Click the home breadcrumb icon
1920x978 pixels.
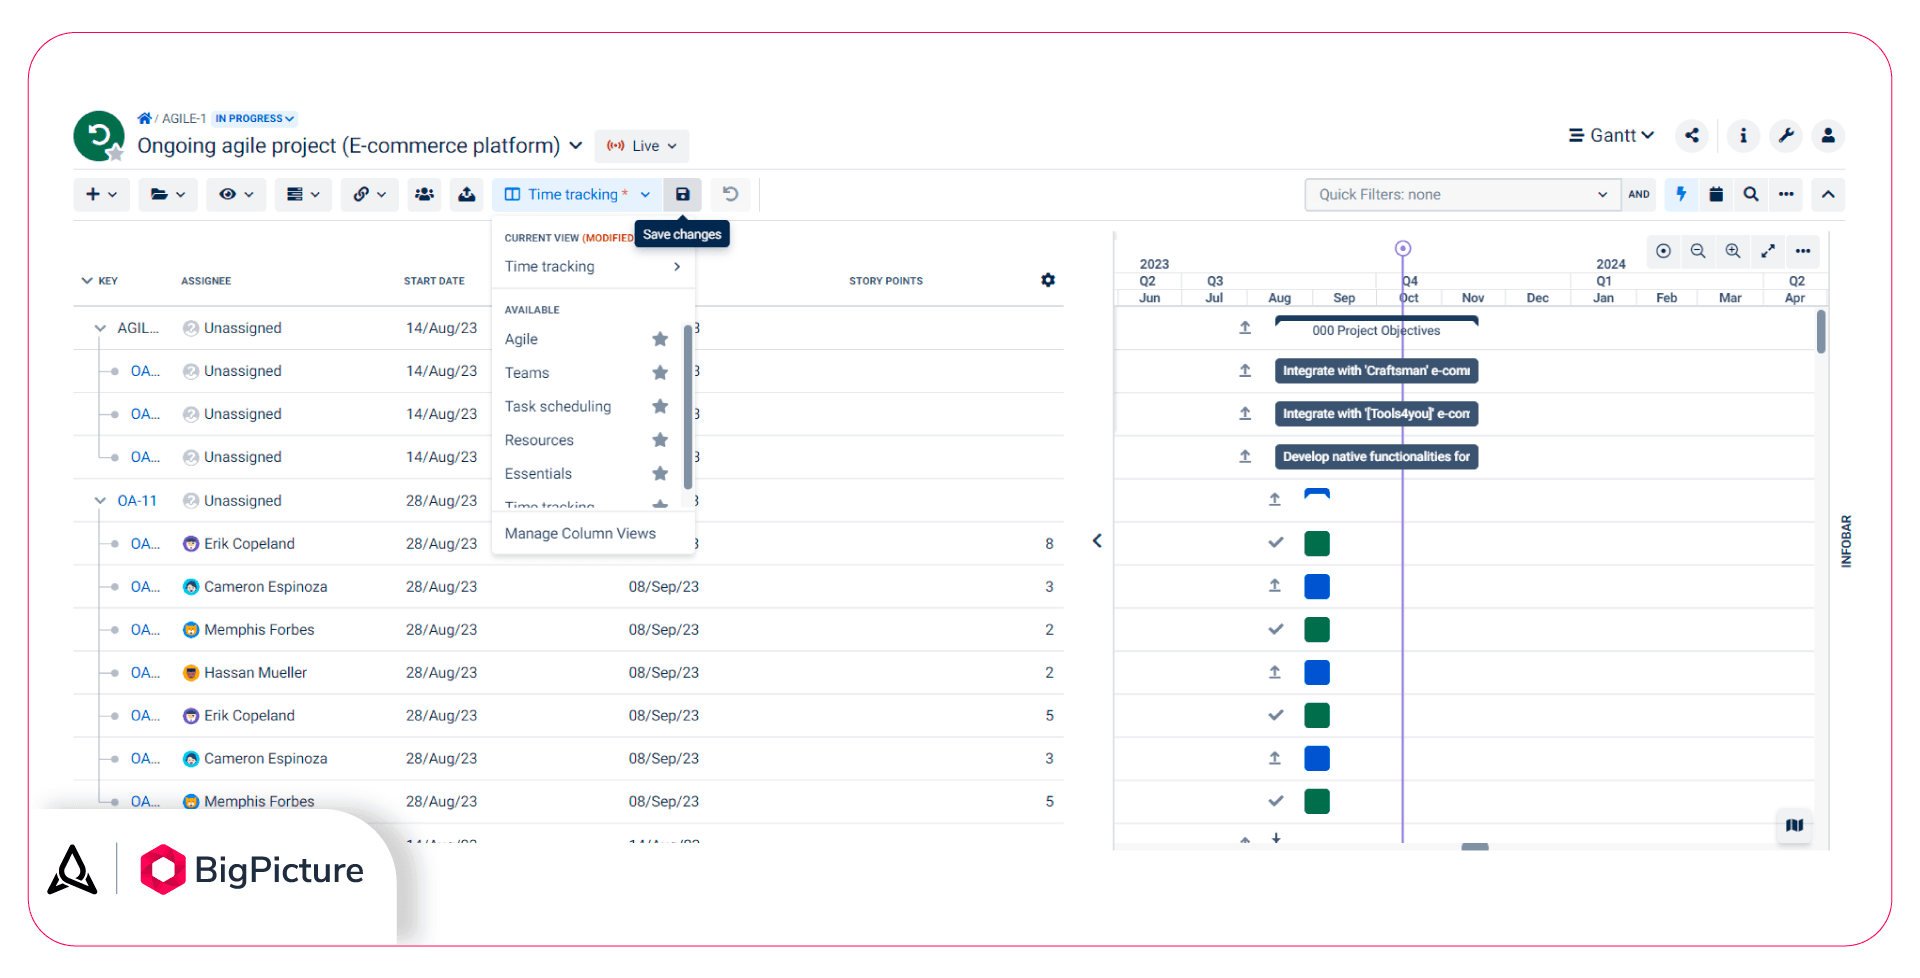[x=145, y=118]
